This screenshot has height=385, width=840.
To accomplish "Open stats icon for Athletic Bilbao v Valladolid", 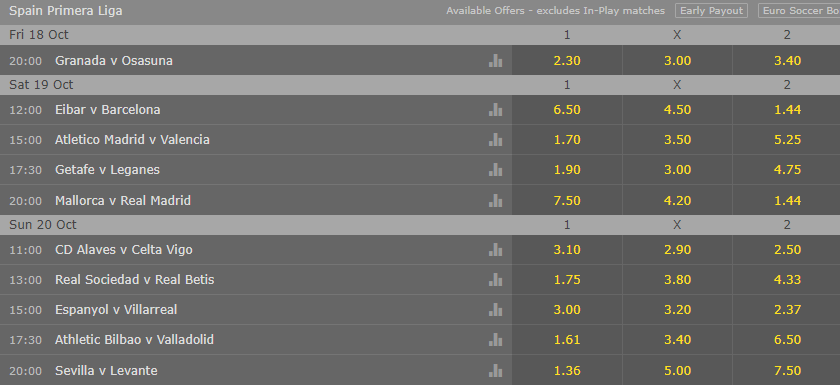I will coord(496,339).
